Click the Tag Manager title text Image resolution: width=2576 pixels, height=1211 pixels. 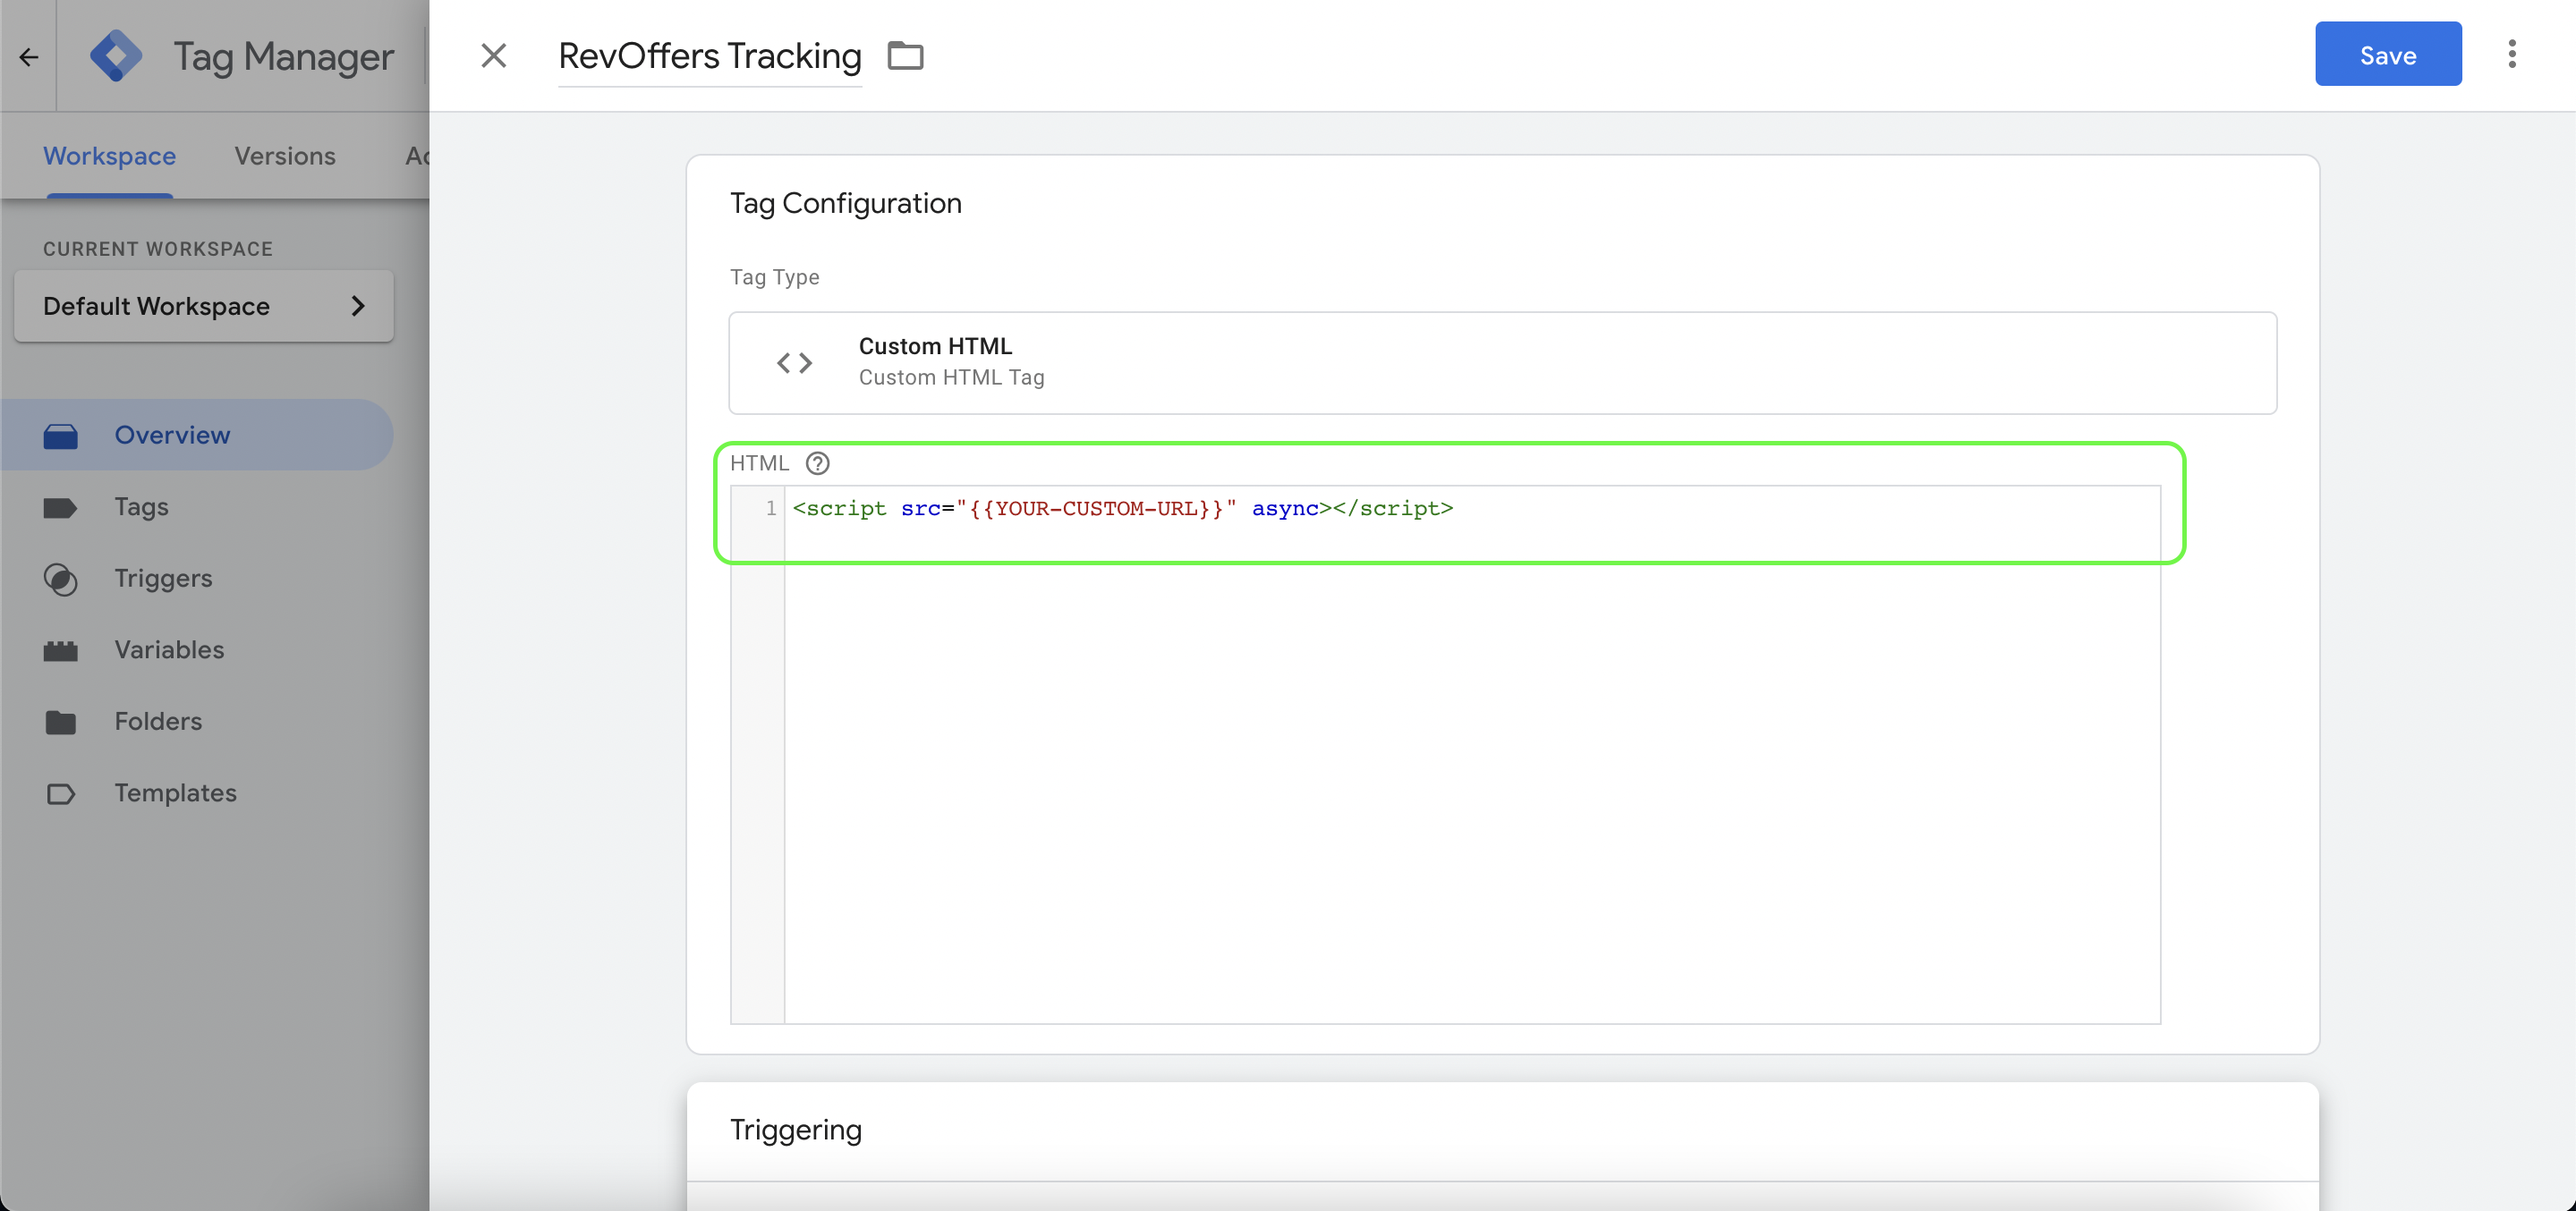(x=283, y=57)
